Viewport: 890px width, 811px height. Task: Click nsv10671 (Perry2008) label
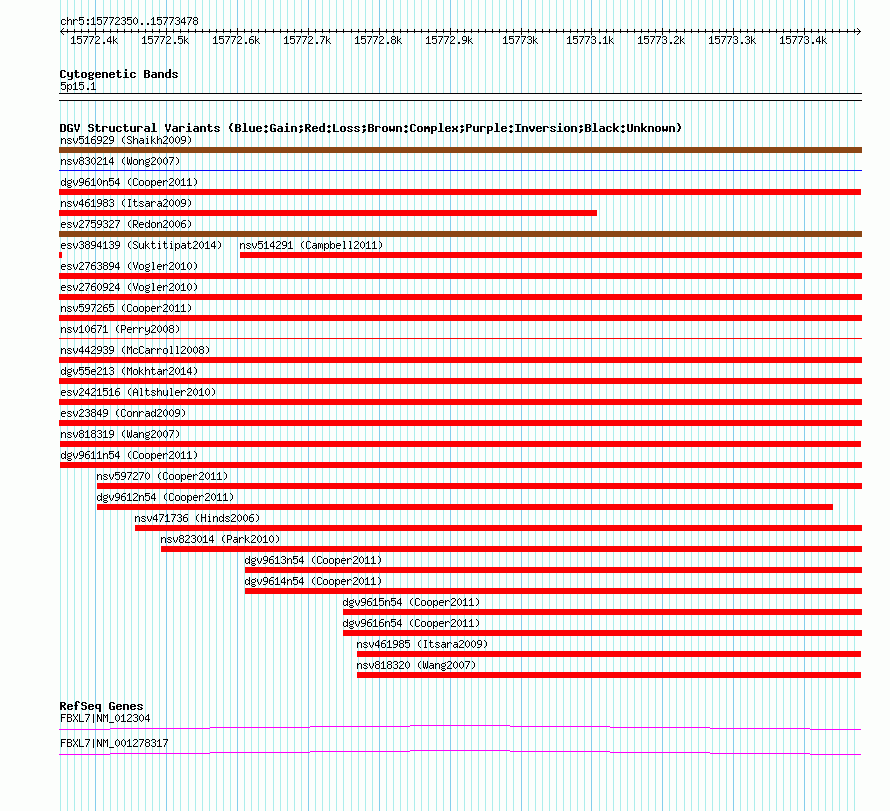coord(120,329)
